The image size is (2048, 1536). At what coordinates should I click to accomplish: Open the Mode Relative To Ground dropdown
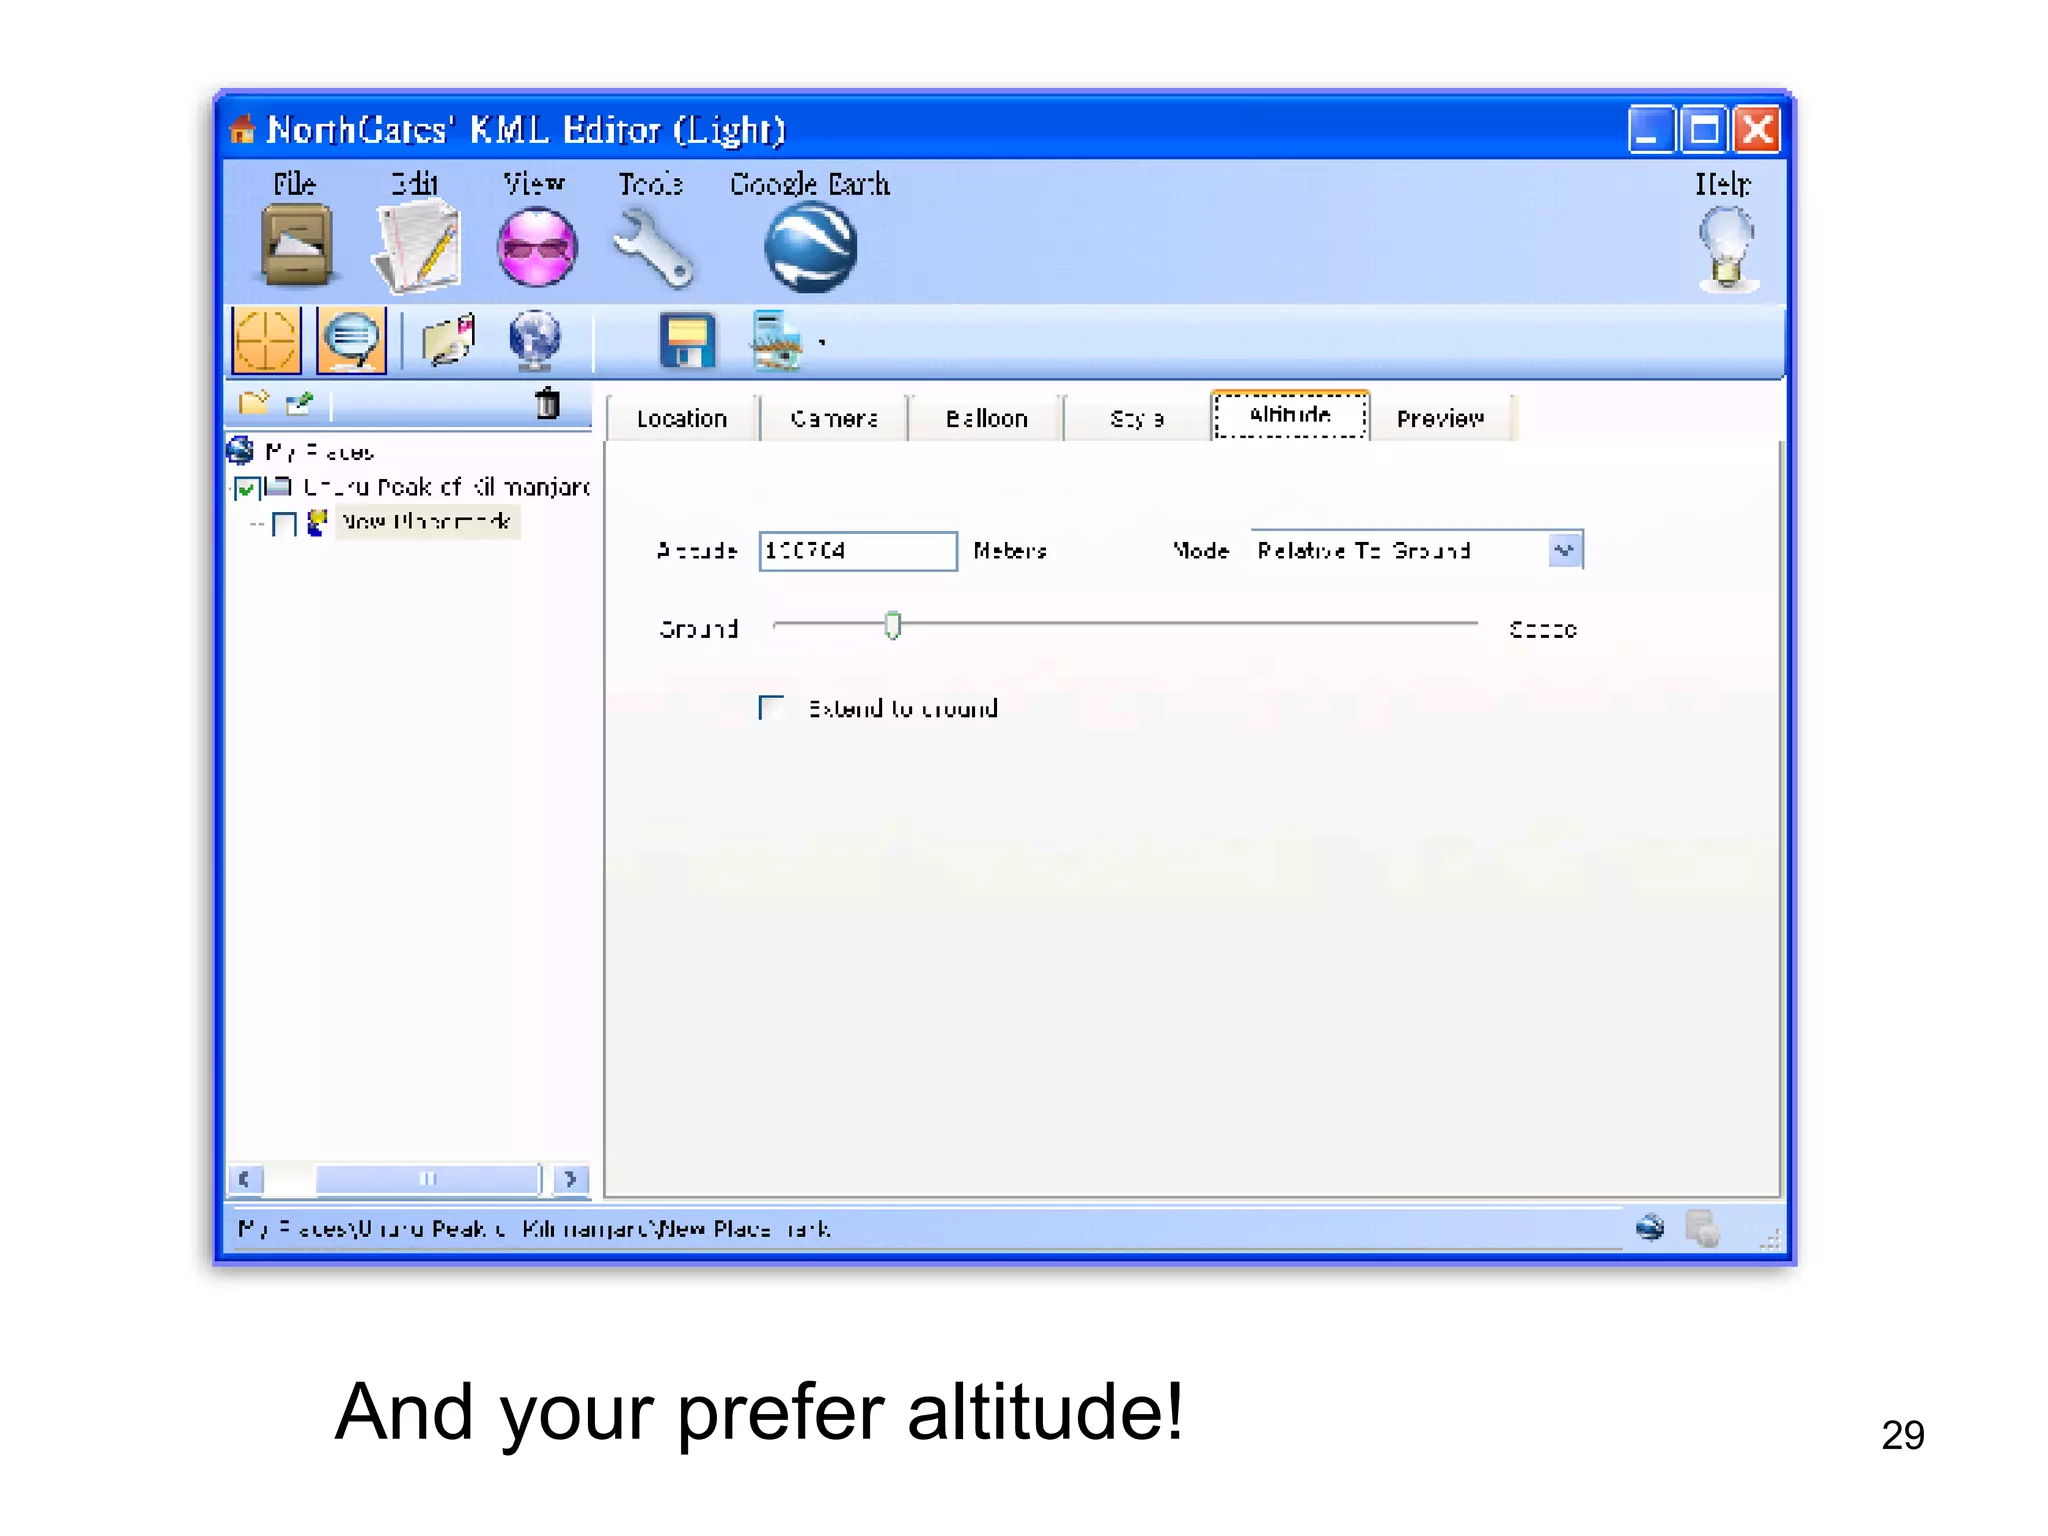[x=1417, y=550]
